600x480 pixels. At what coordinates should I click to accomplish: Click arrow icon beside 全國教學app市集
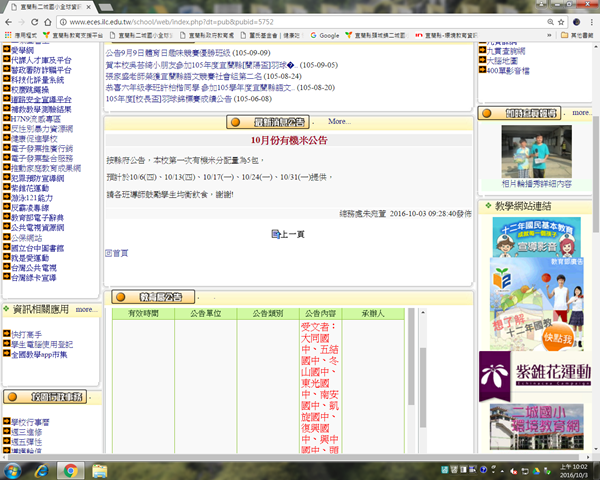7,354
